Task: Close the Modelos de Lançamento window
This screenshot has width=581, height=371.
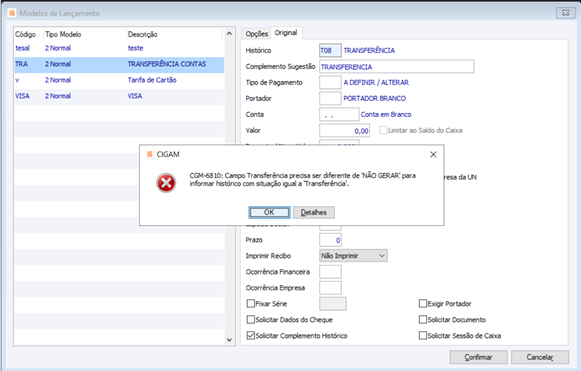Action: [x=565, y=13]
